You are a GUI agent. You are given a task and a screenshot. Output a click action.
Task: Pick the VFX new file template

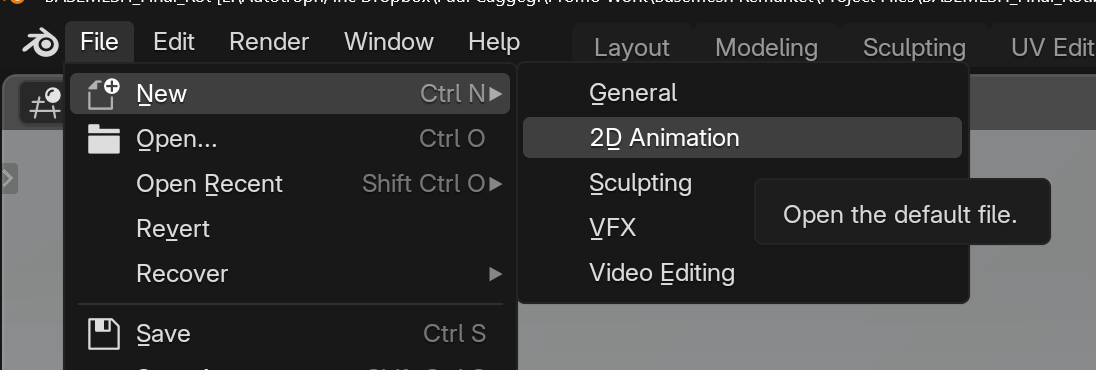pos(612,228)
